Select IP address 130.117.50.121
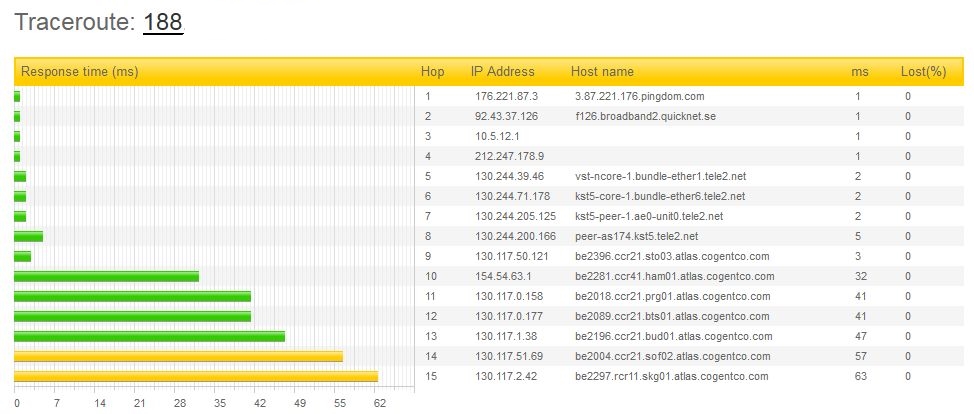Screen dimensions: 974x414 coord(512,256)
